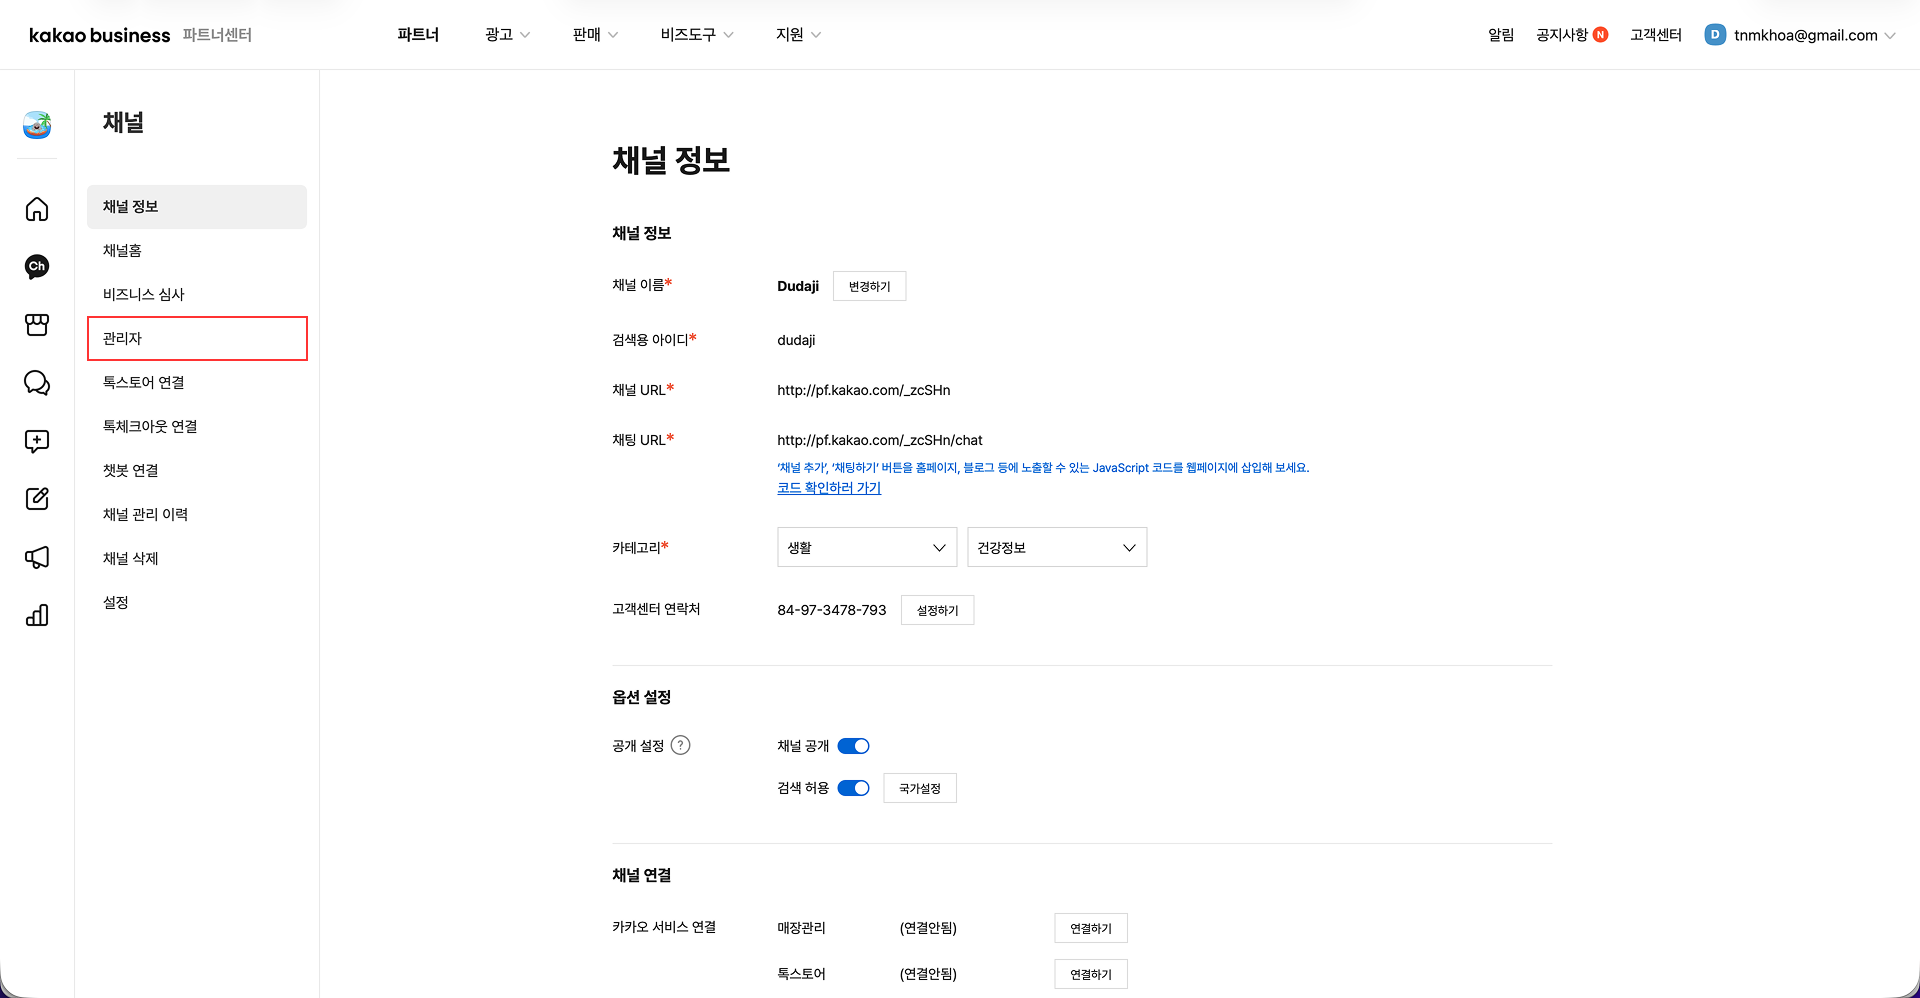Select the new message bubble icon
The height and width of the screenshot is (998, 1920).
[x=36, y=441]
